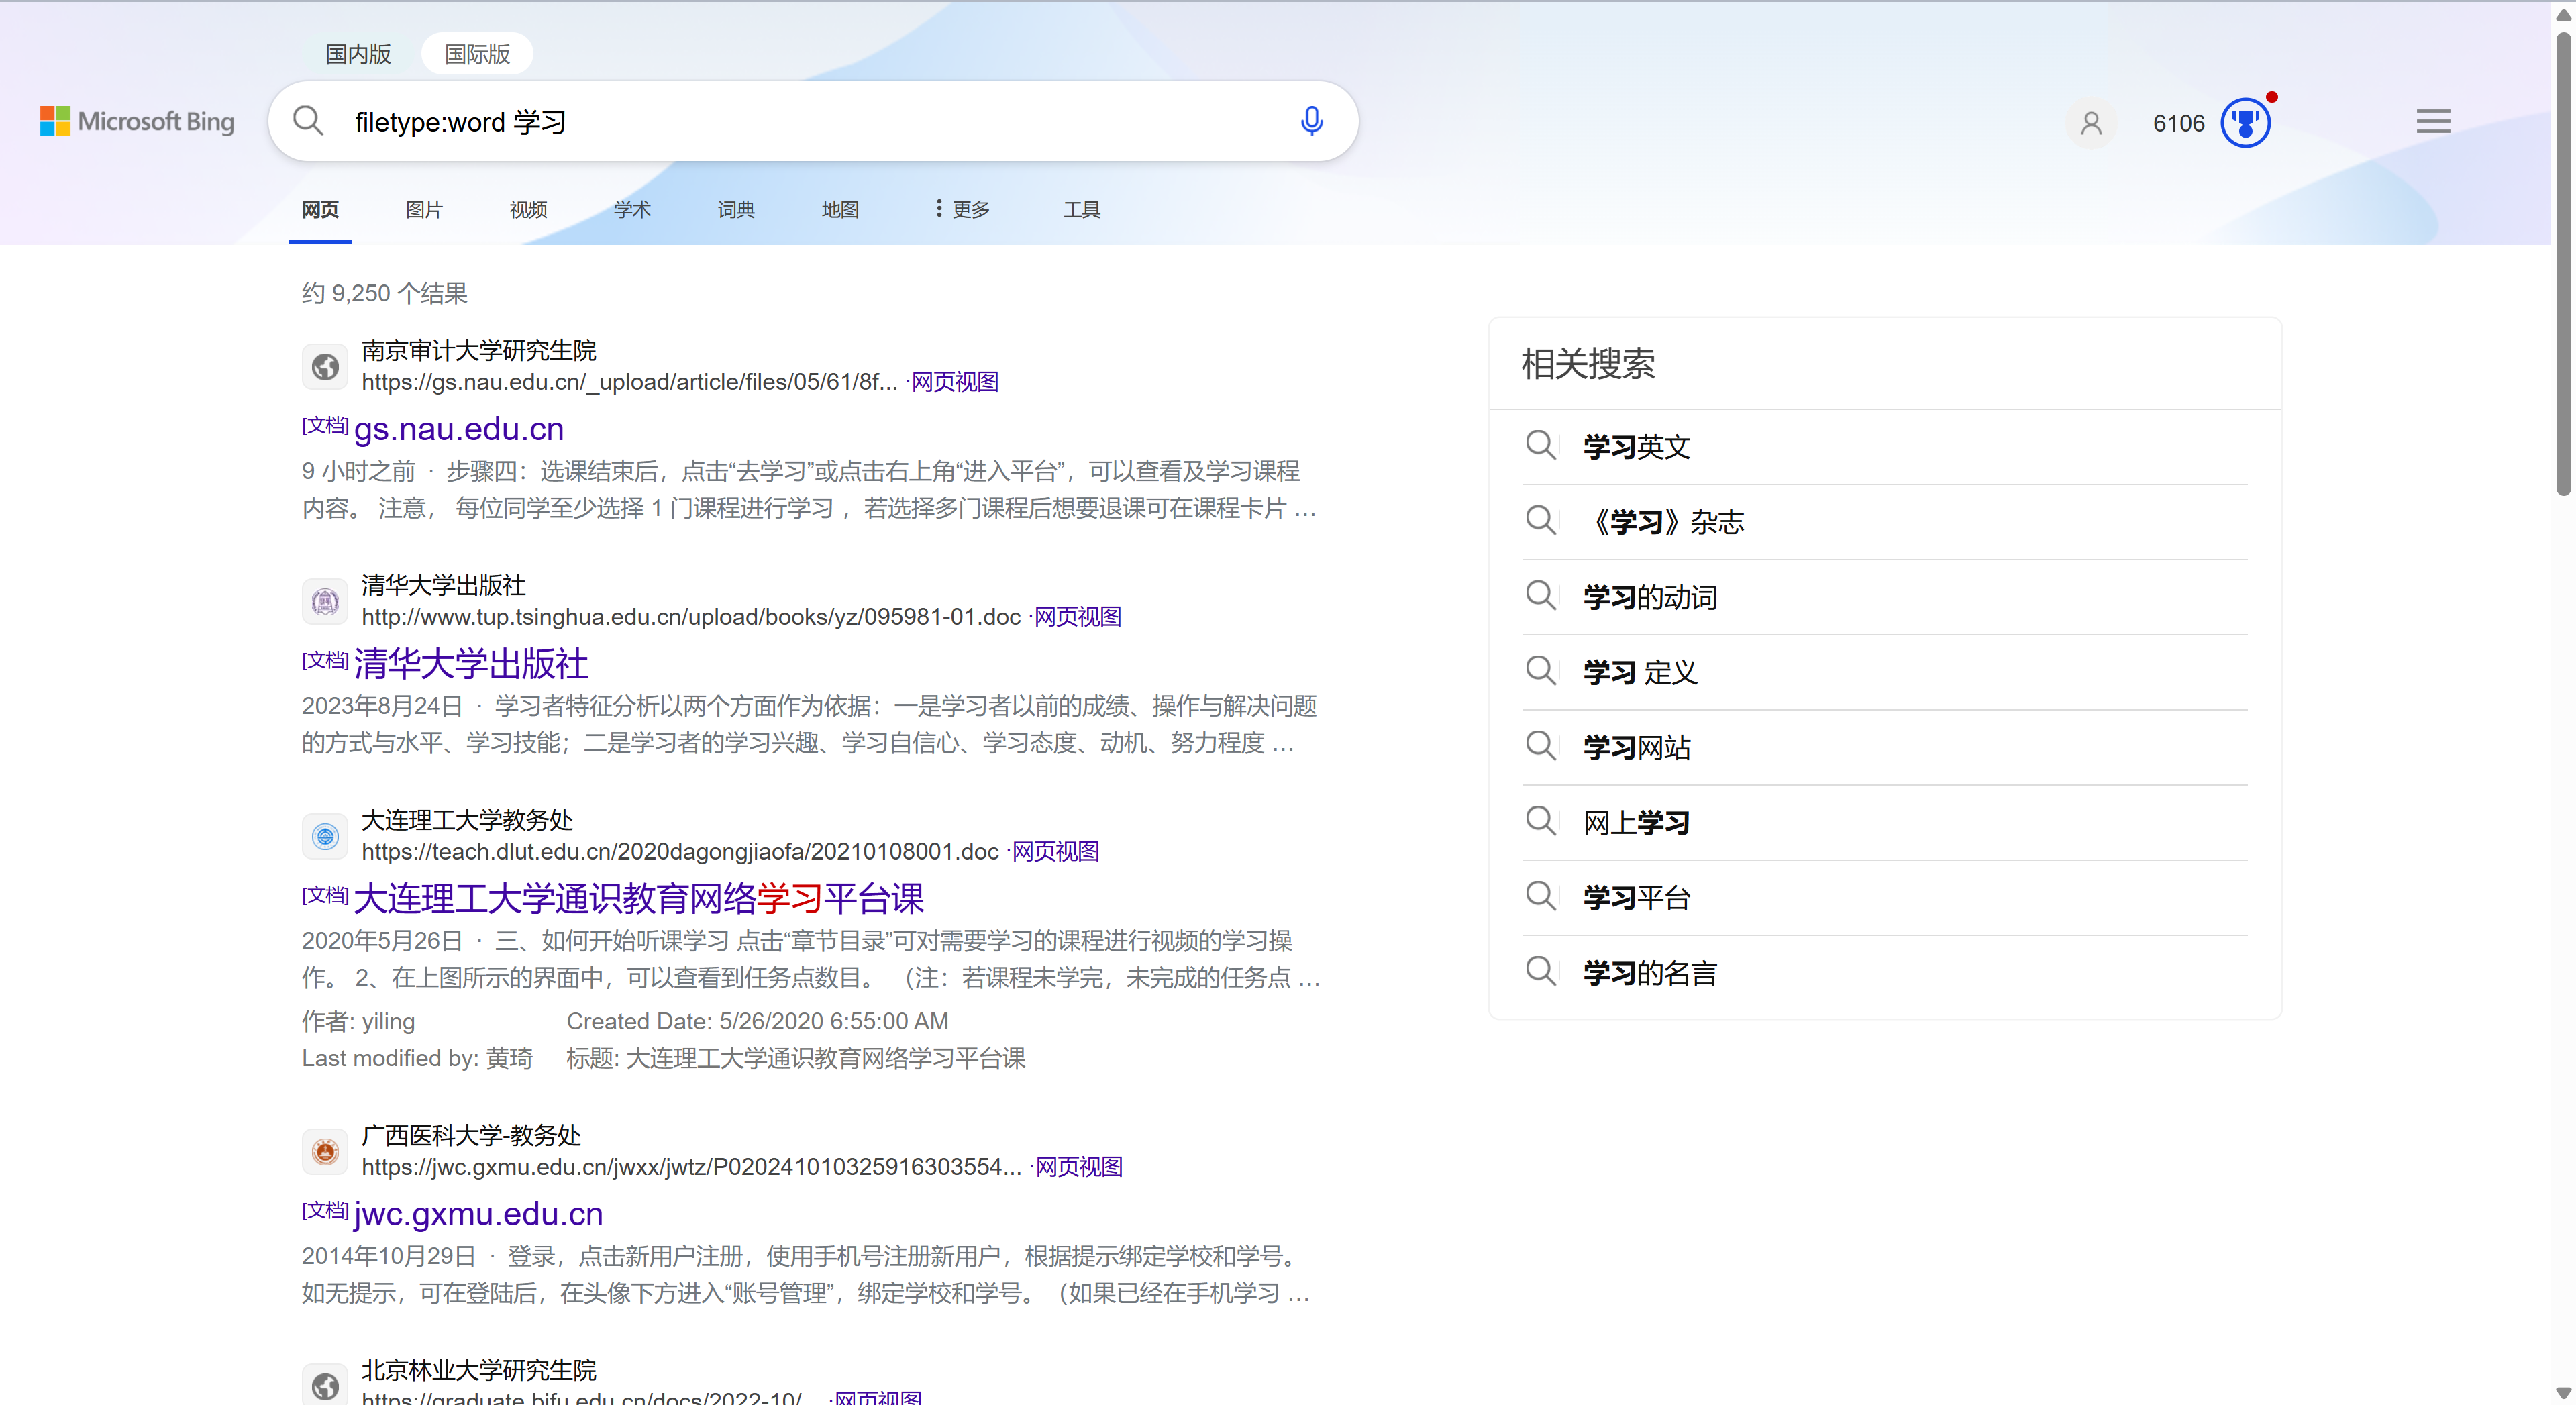Switch to 国内版 search mode
The height and width of the screenshot is (1405, 2576).
pyautogui.click(x=358, y=54)
